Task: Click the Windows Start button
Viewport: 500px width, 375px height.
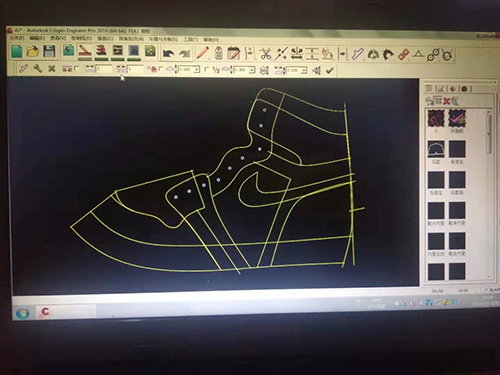Action: [x=22, y=313]
